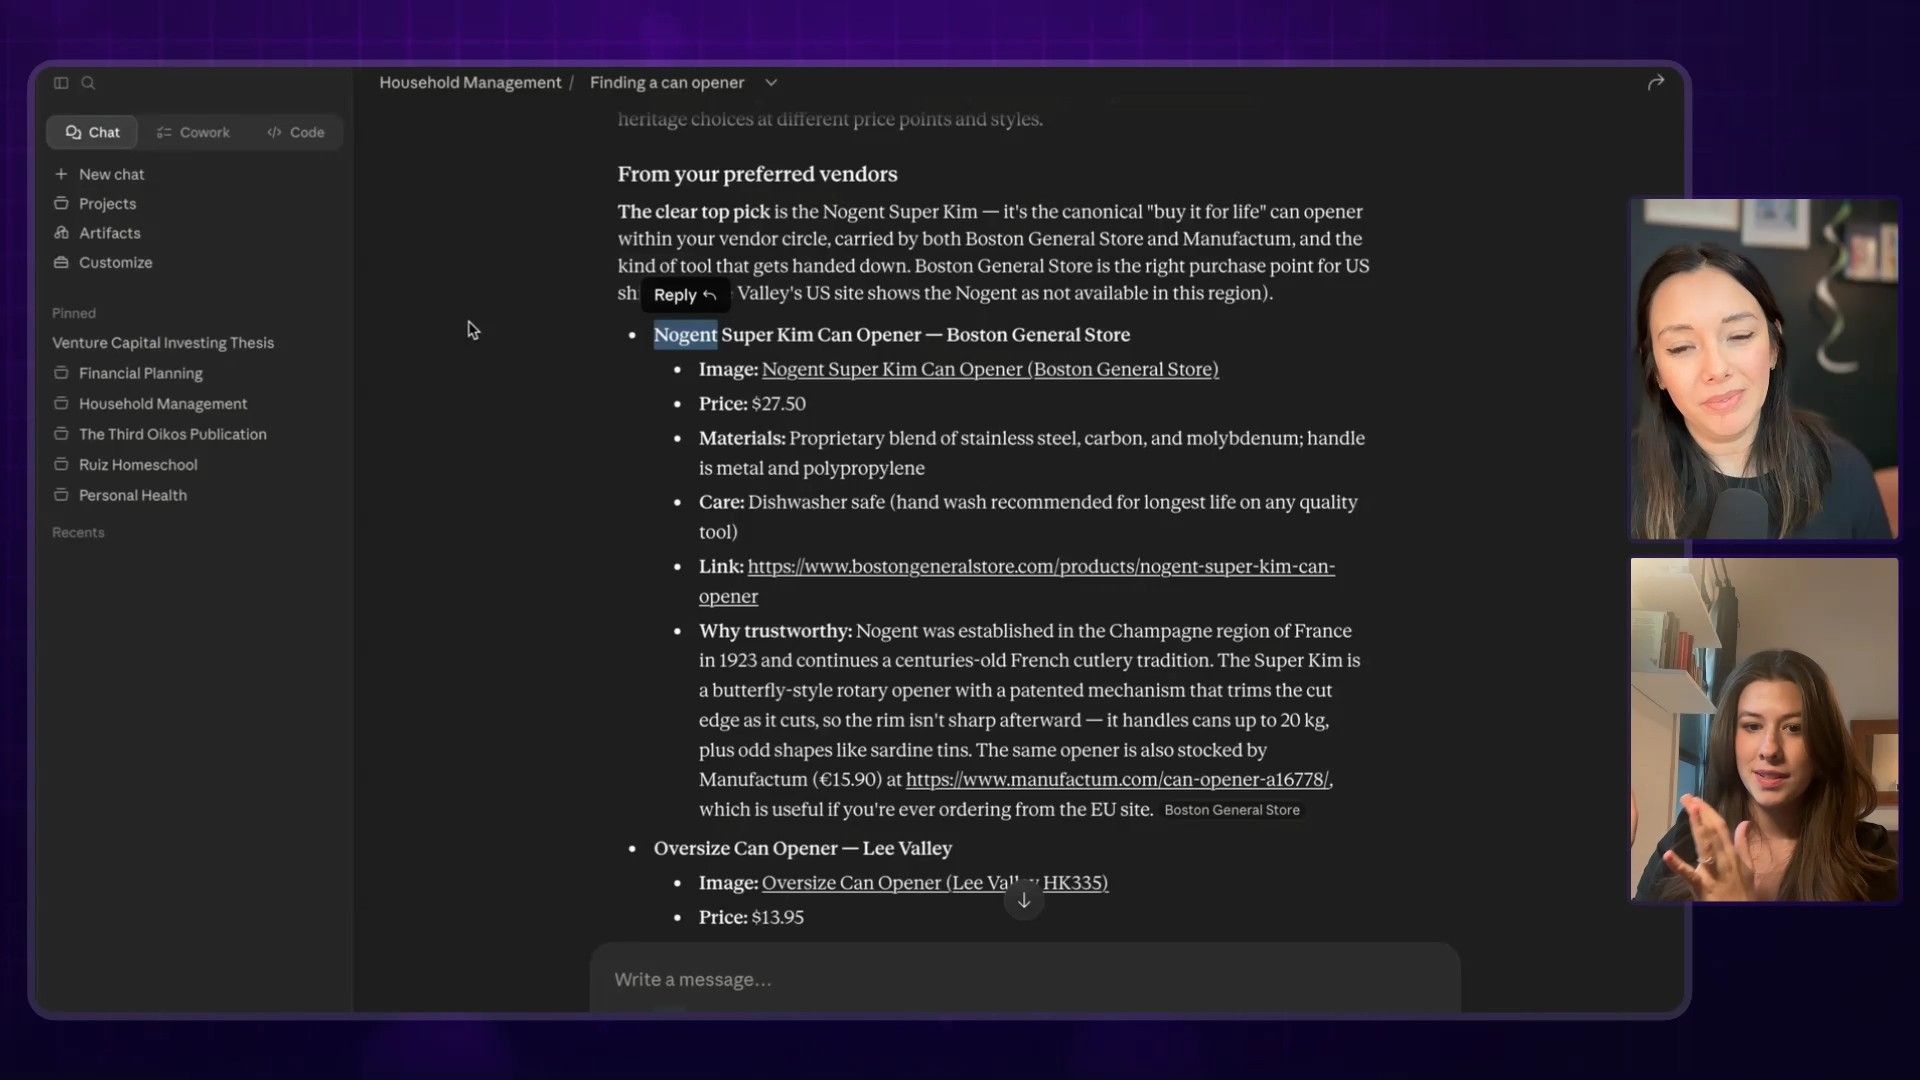1920x1080 pixels.
Task: Click the Finding a can opener title
Action: pyautogui.click(x=667, y=83)
